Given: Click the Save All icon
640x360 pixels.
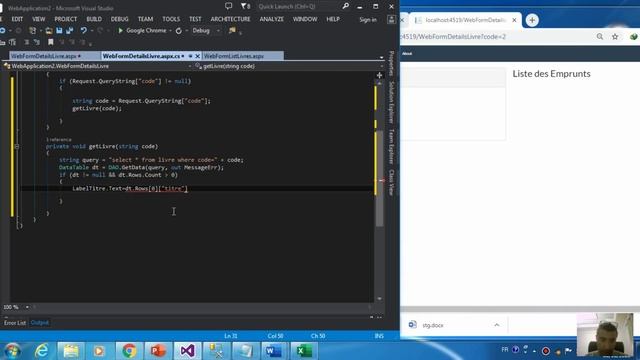Looking at the screenshot, I should (69, 31).
